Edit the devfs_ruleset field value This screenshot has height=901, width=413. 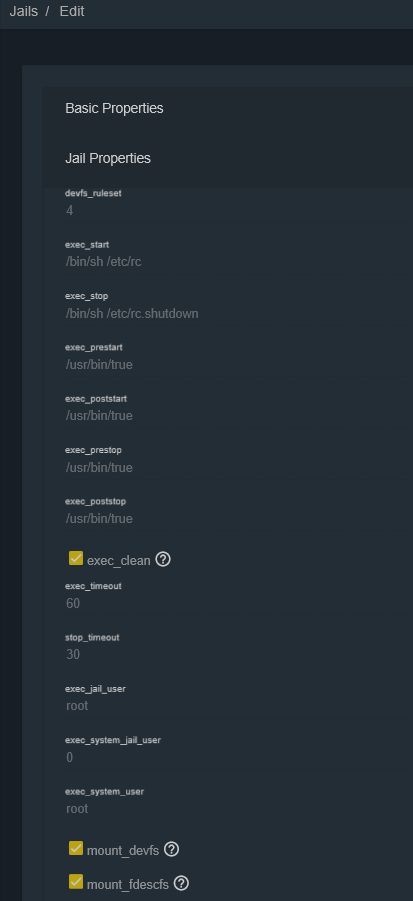239,210
